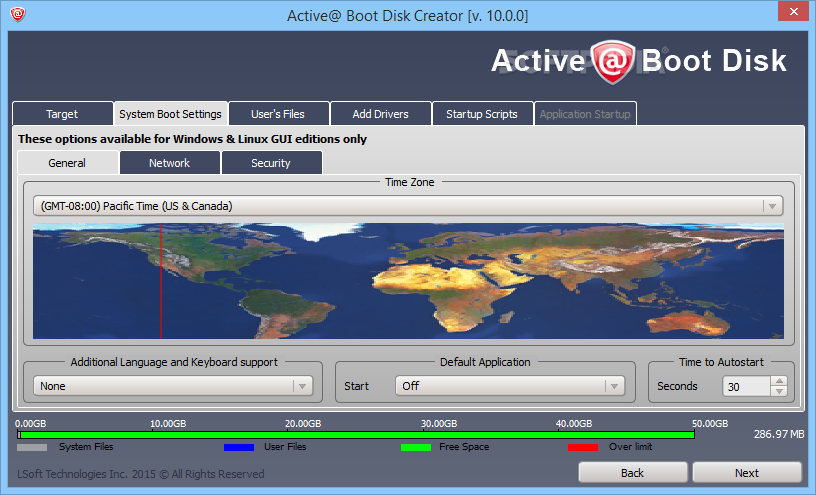
Task: Go to the Add Drivers tab
Action: (380, 113)
